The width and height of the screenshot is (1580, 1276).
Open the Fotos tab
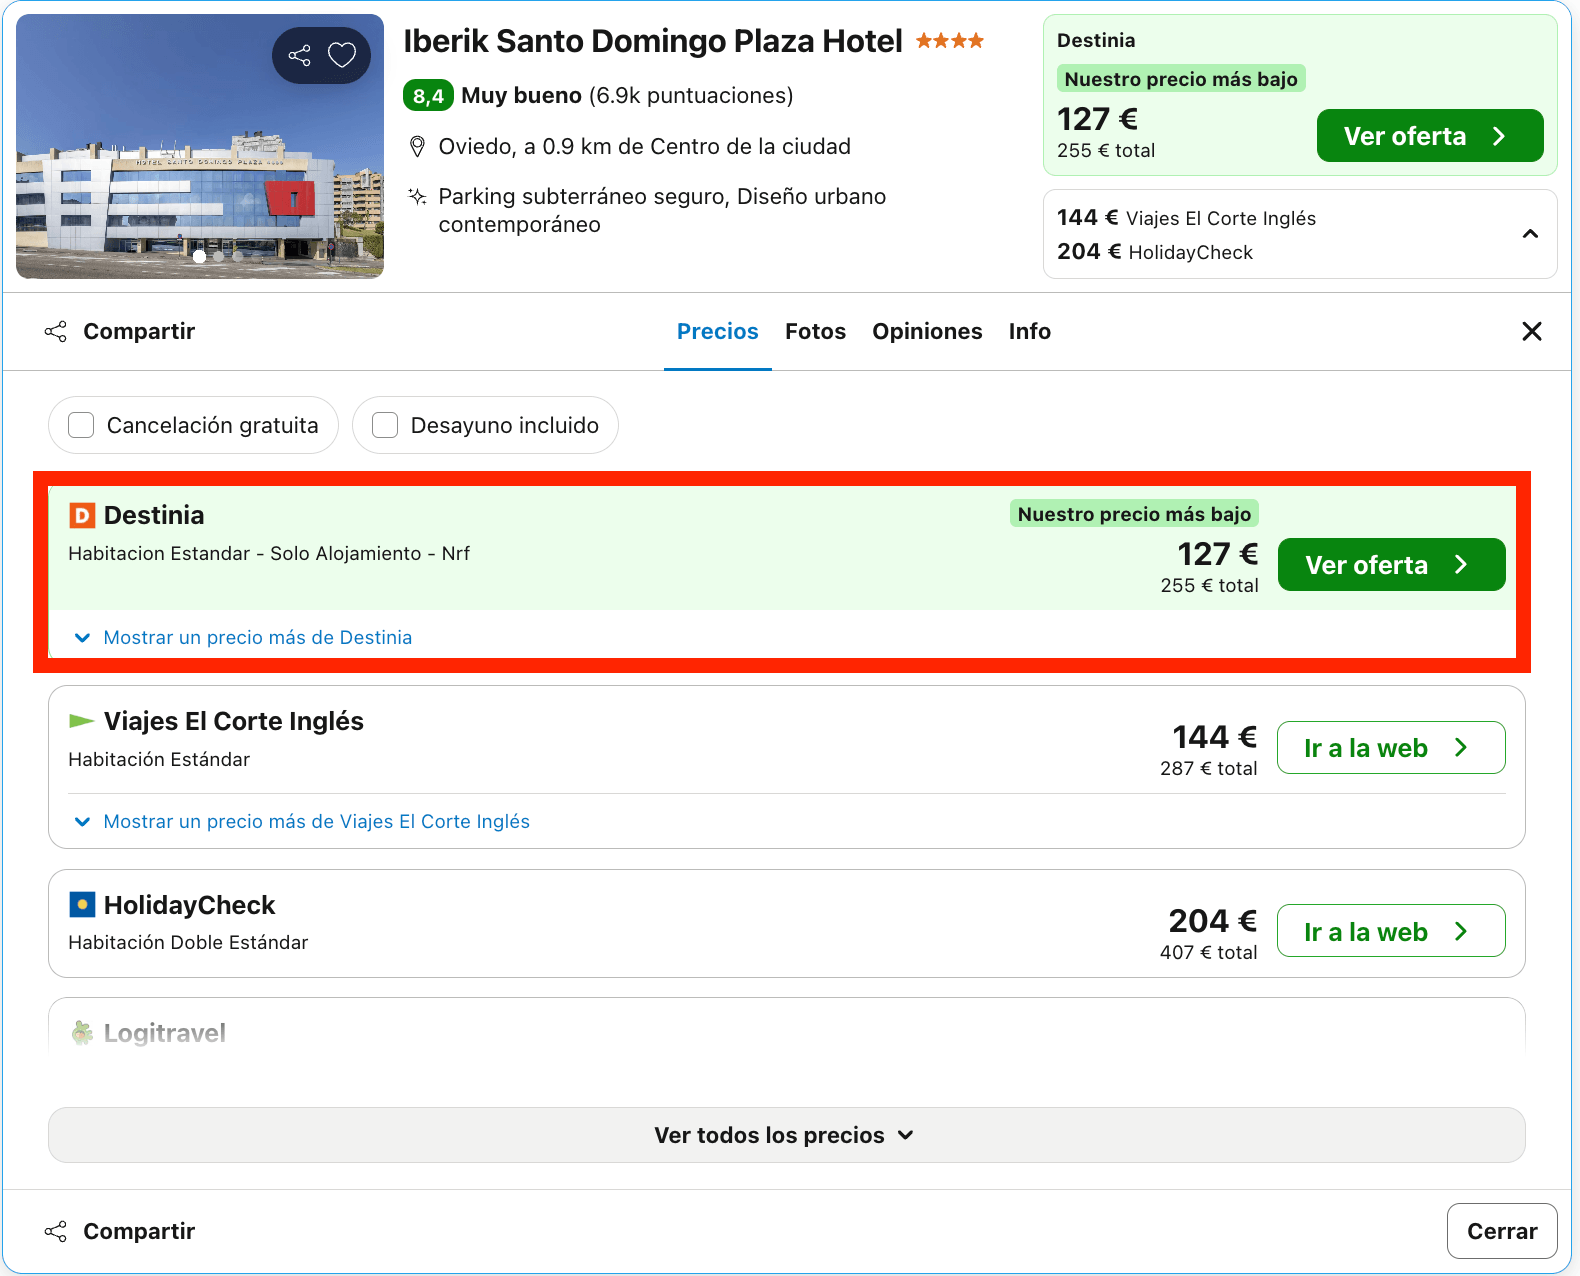(816, 331)
